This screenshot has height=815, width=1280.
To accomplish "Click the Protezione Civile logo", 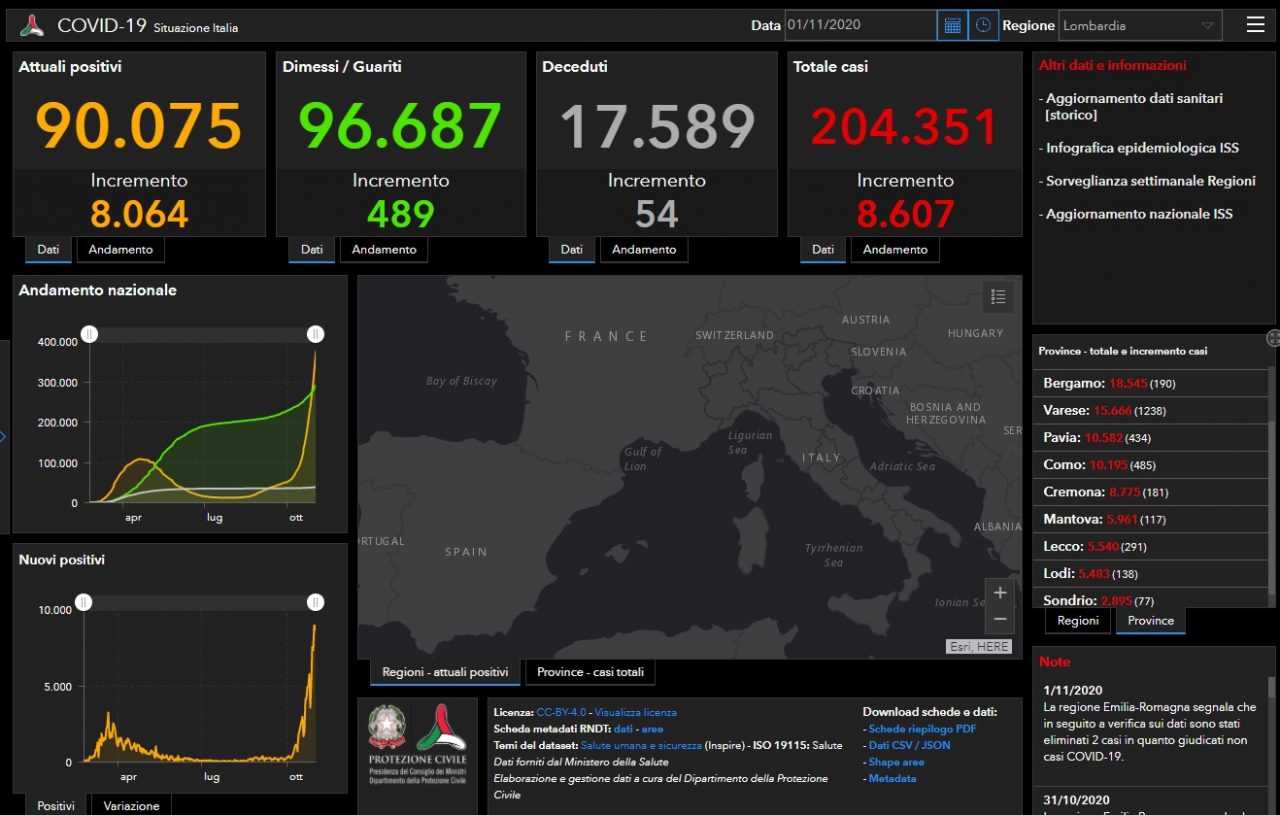I will pos(441,741).
